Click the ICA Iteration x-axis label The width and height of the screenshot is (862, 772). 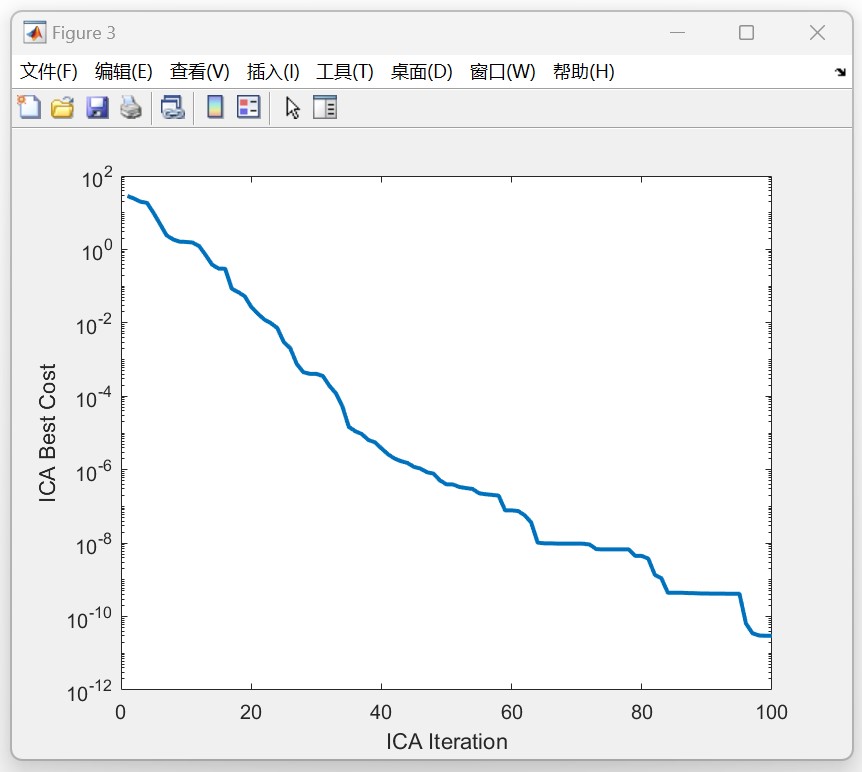[x=446, y=742]
